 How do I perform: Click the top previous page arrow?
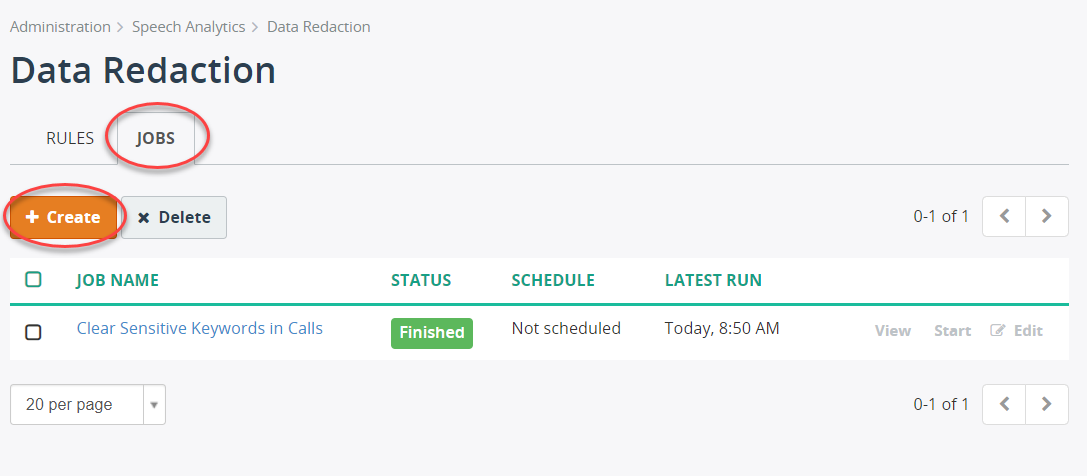pos(1004,216)
